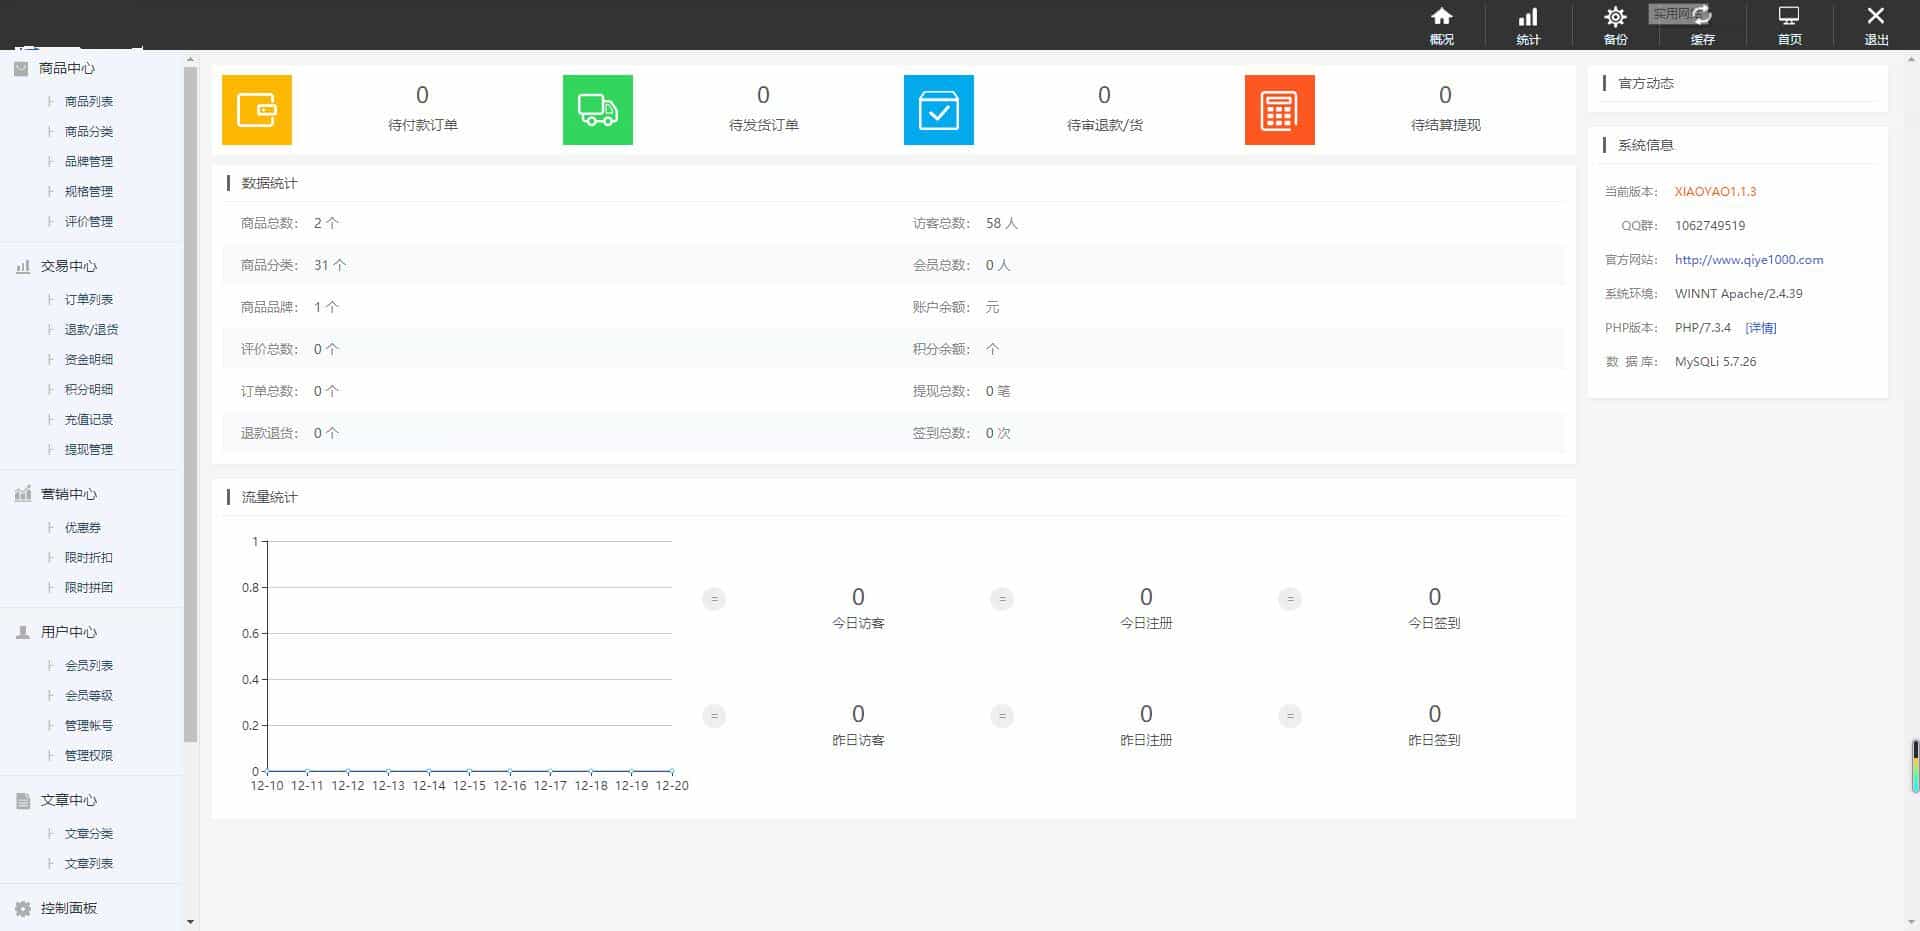Log out using the 退出 icon
Image resolution: width=1920 pixels, height=931 pixels.
click(x=1876, y=26)
